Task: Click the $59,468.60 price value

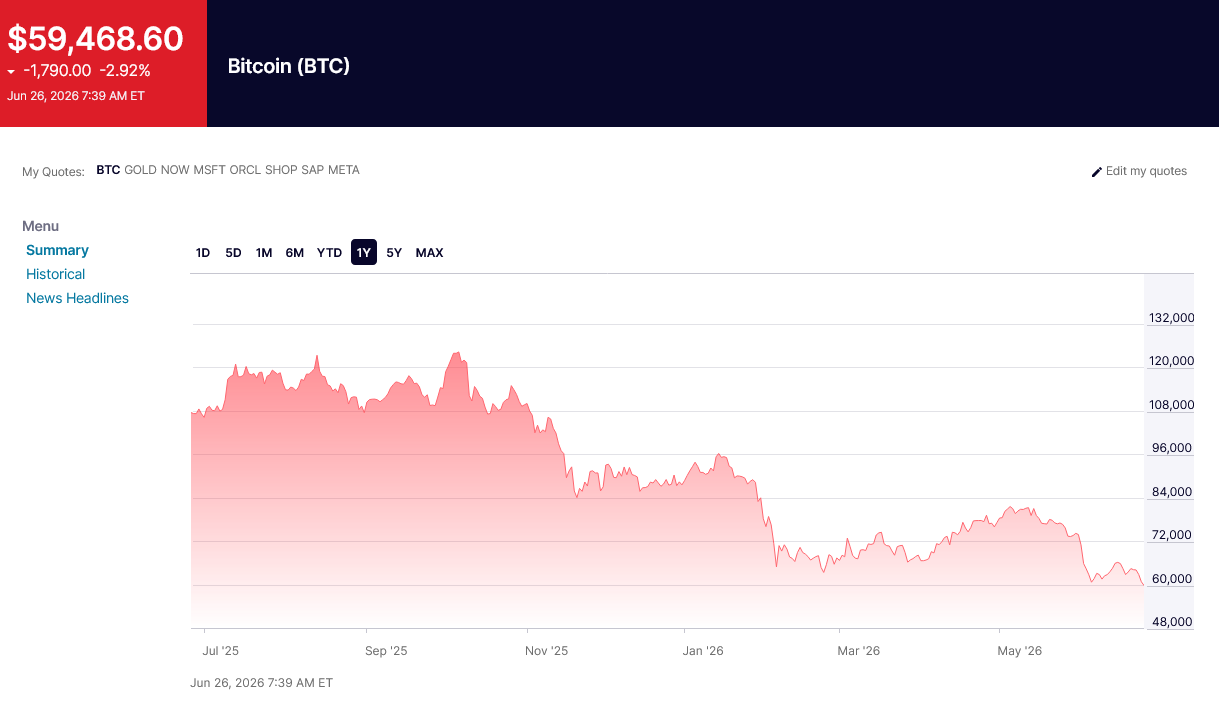Action: tap(96, 39)
